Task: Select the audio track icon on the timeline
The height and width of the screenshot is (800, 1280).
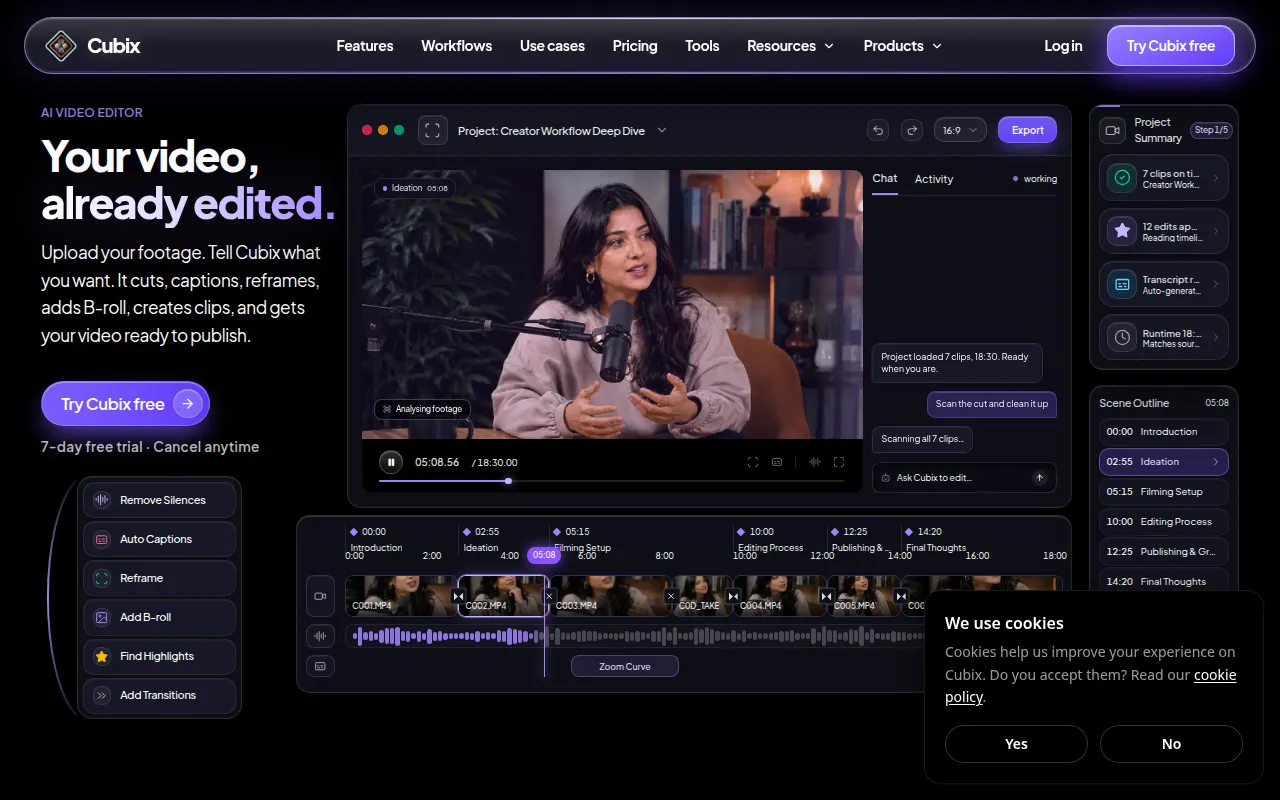Action: (x=320, y=635)
